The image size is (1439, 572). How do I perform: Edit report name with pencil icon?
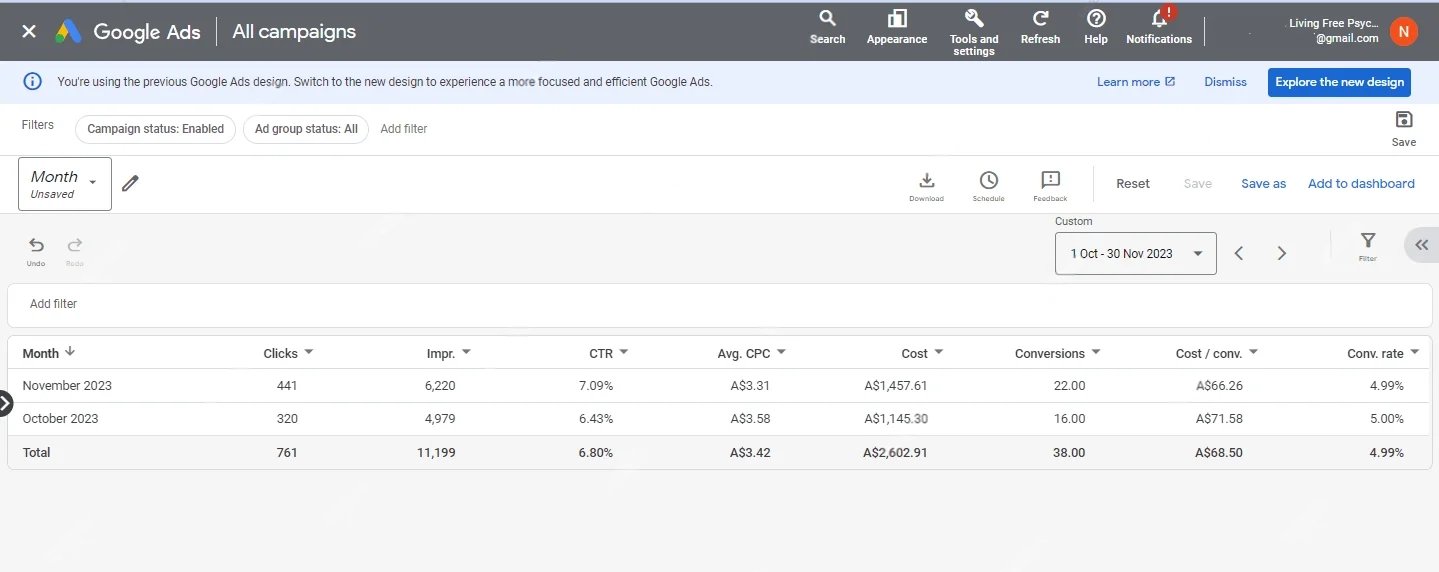point(130,183)
